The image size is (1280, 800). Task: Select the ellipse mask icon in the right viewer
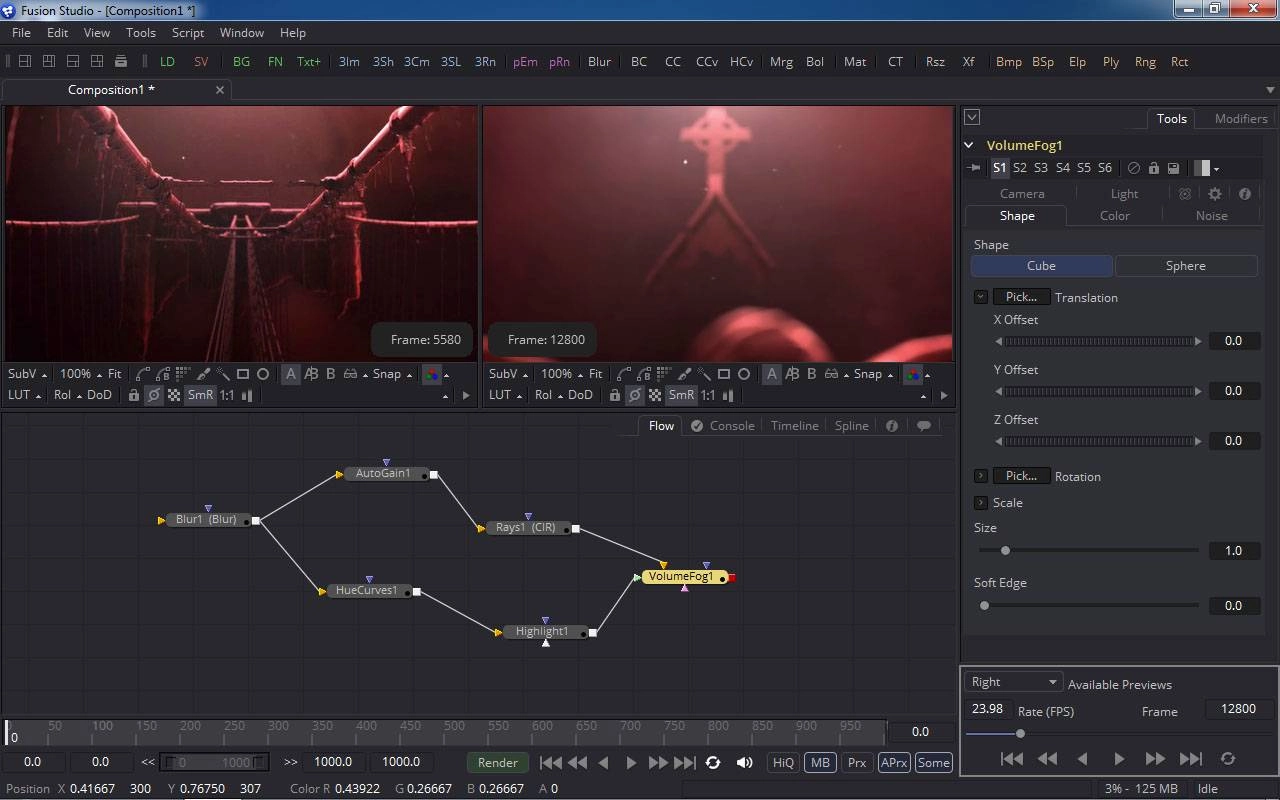[744, 374]
